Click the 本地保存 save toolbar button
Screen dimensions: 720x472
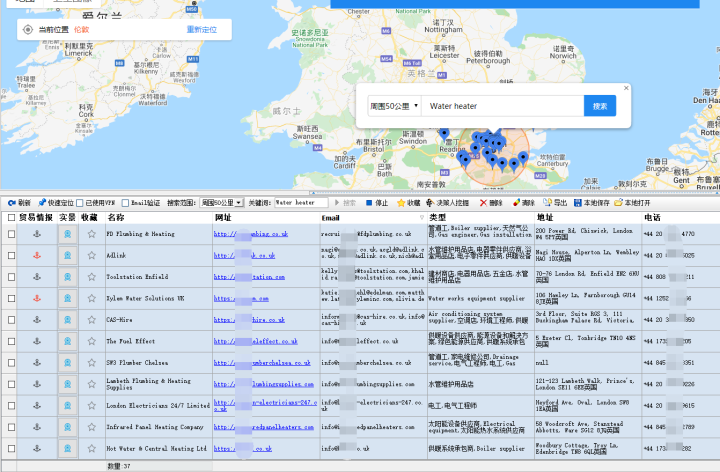pyautogui.click(x=592, y=202)
